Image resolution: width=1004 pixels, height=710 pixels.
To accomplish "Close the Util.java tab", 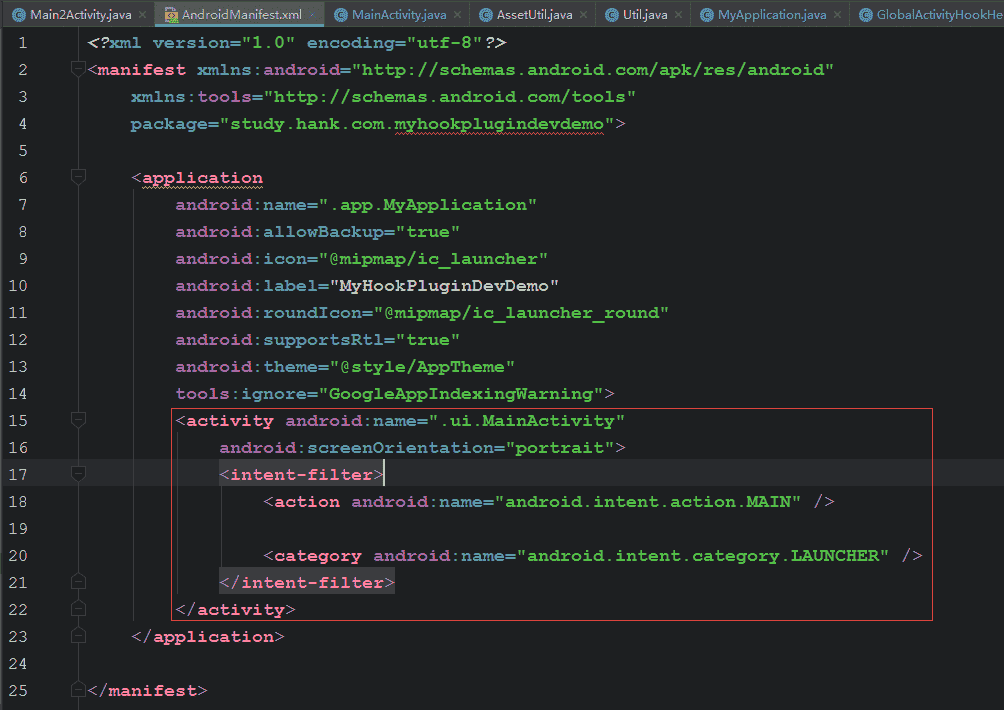I will 678,14.
